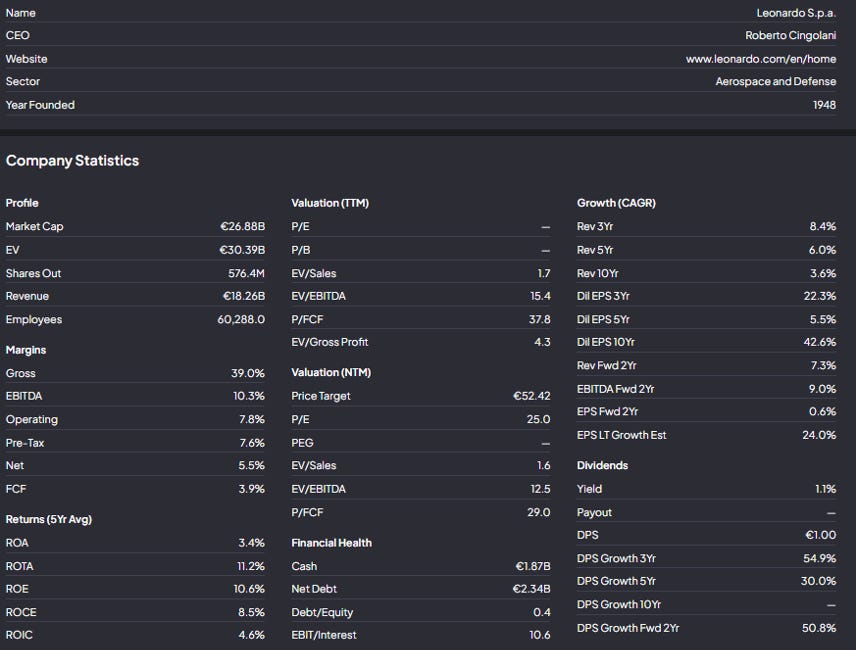Select Cash value €1.87B
Image resolution: width=856 pixels, height=650 pixels.
tap(533, 566)
